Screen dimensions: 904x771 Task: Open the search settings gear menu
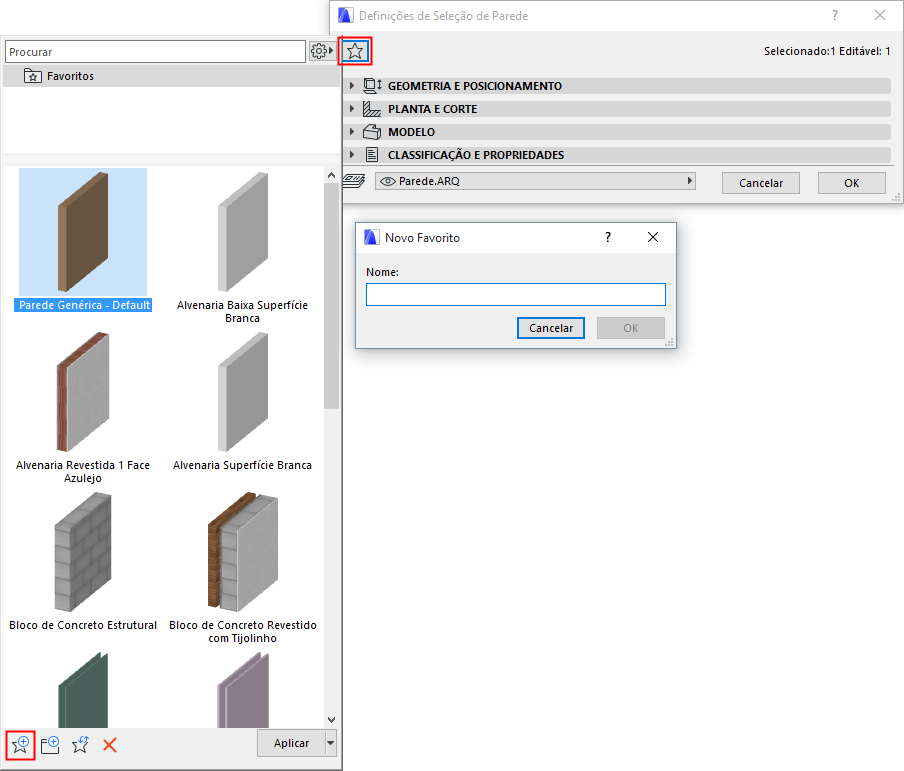pos(321,51)
